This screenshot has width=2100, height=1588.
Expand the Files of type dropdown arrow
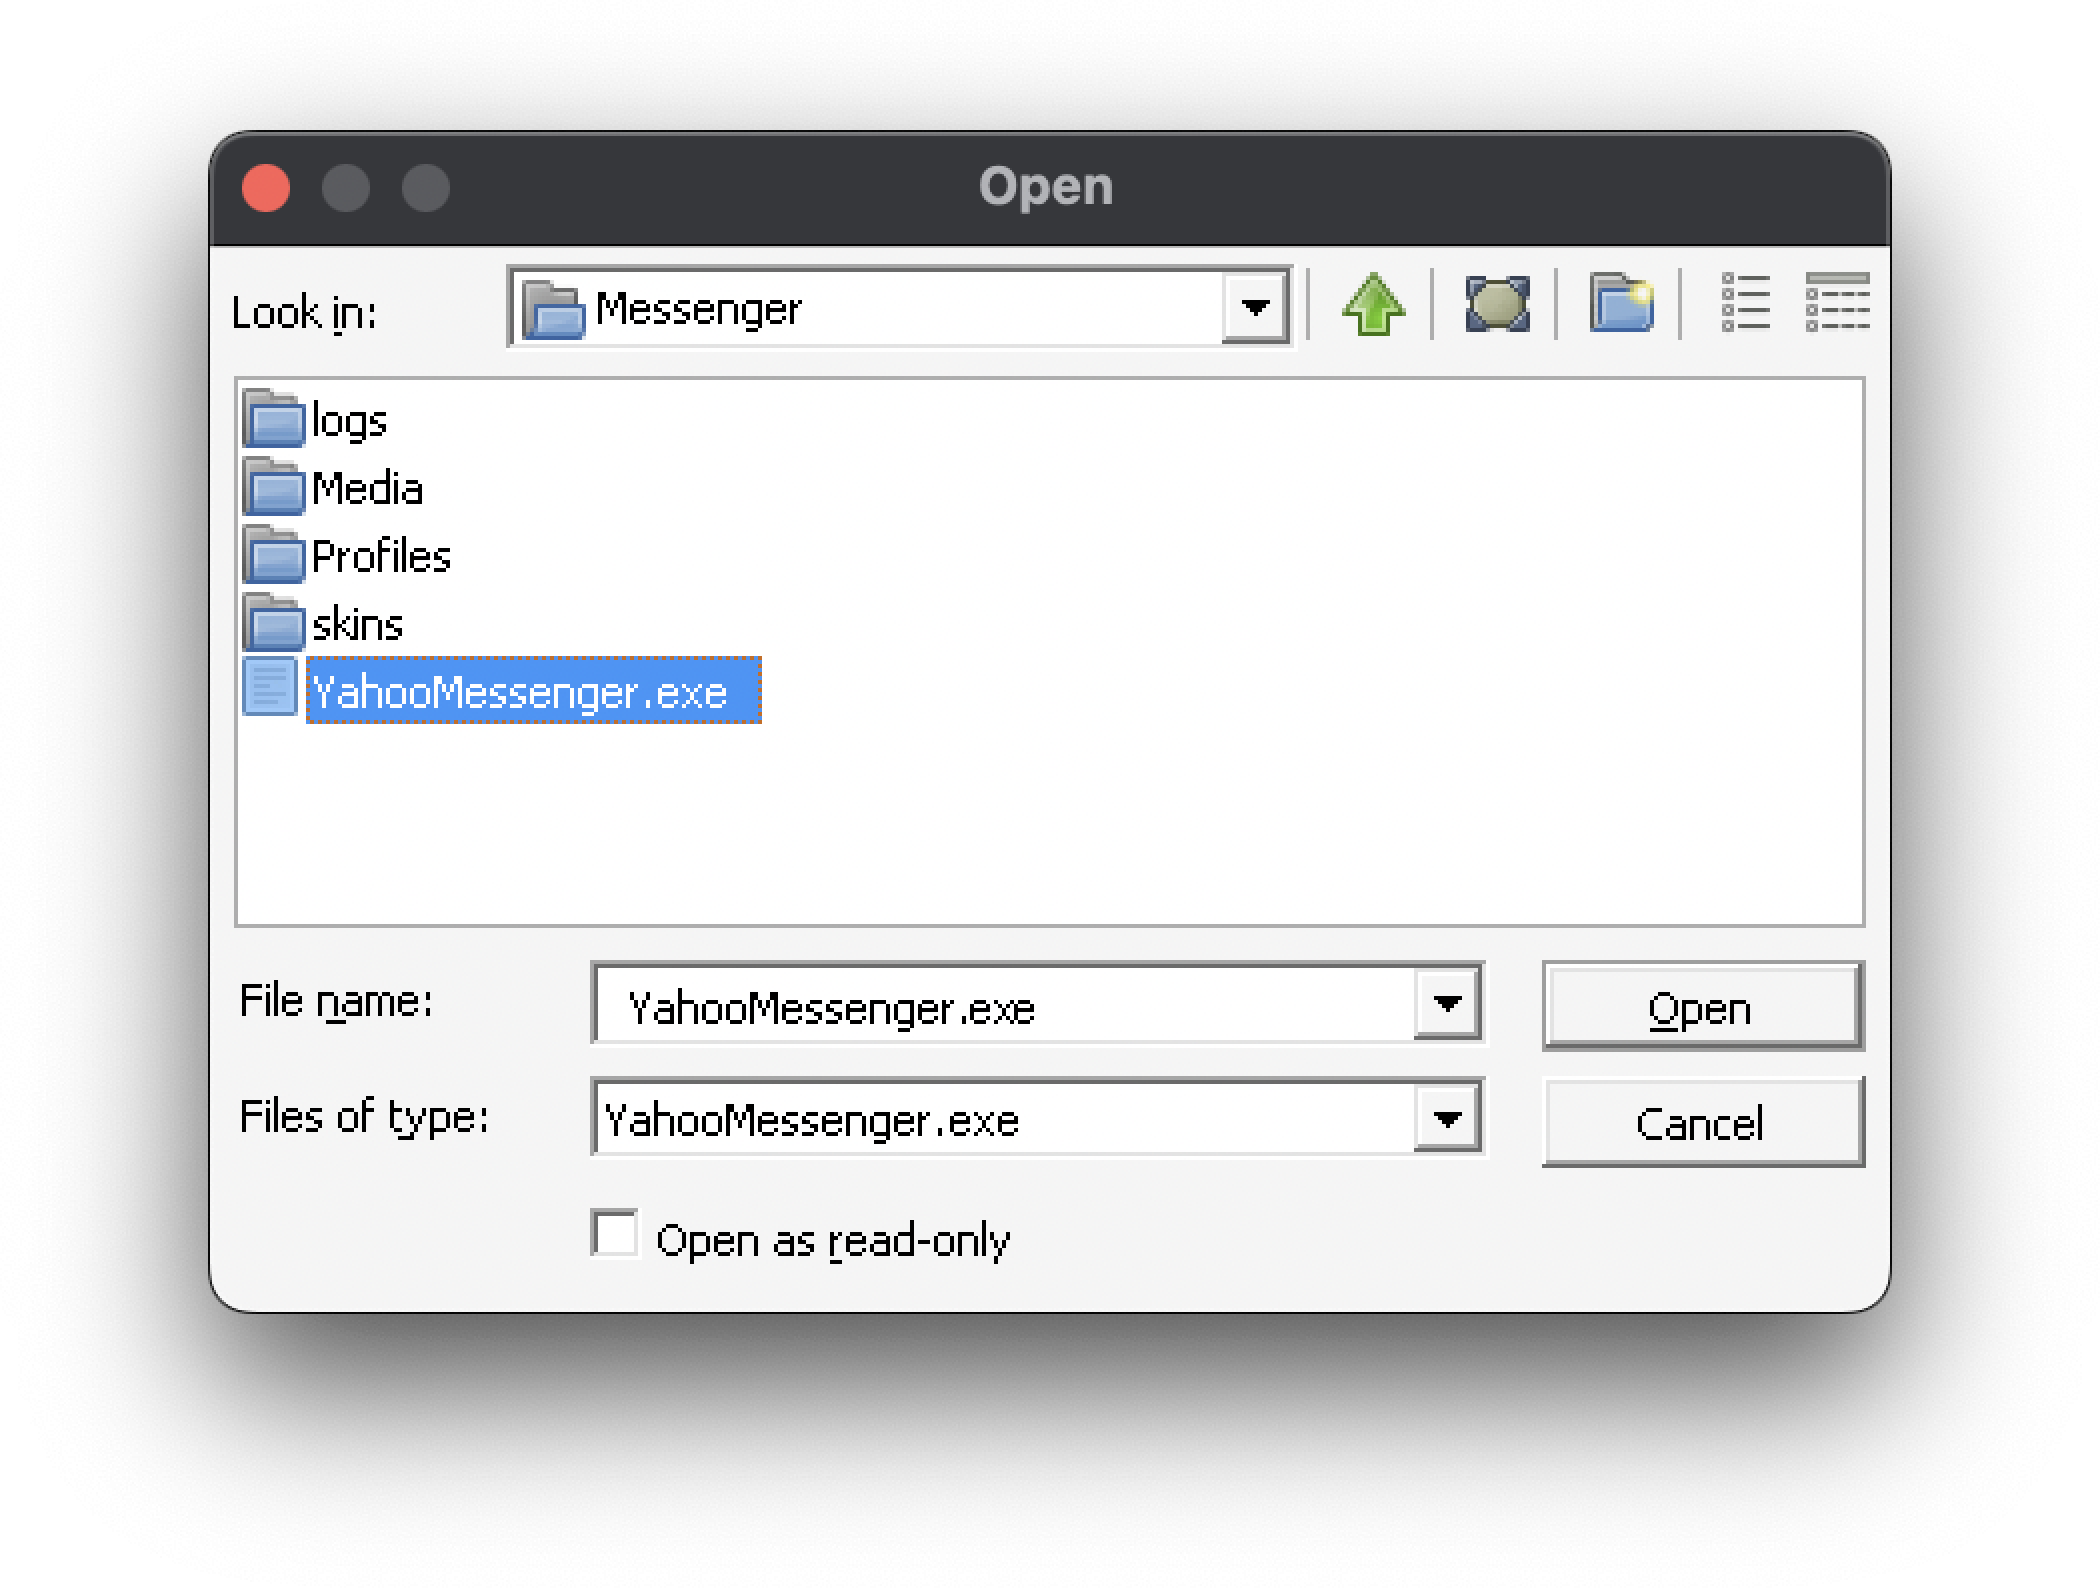pos(1447,1117)
